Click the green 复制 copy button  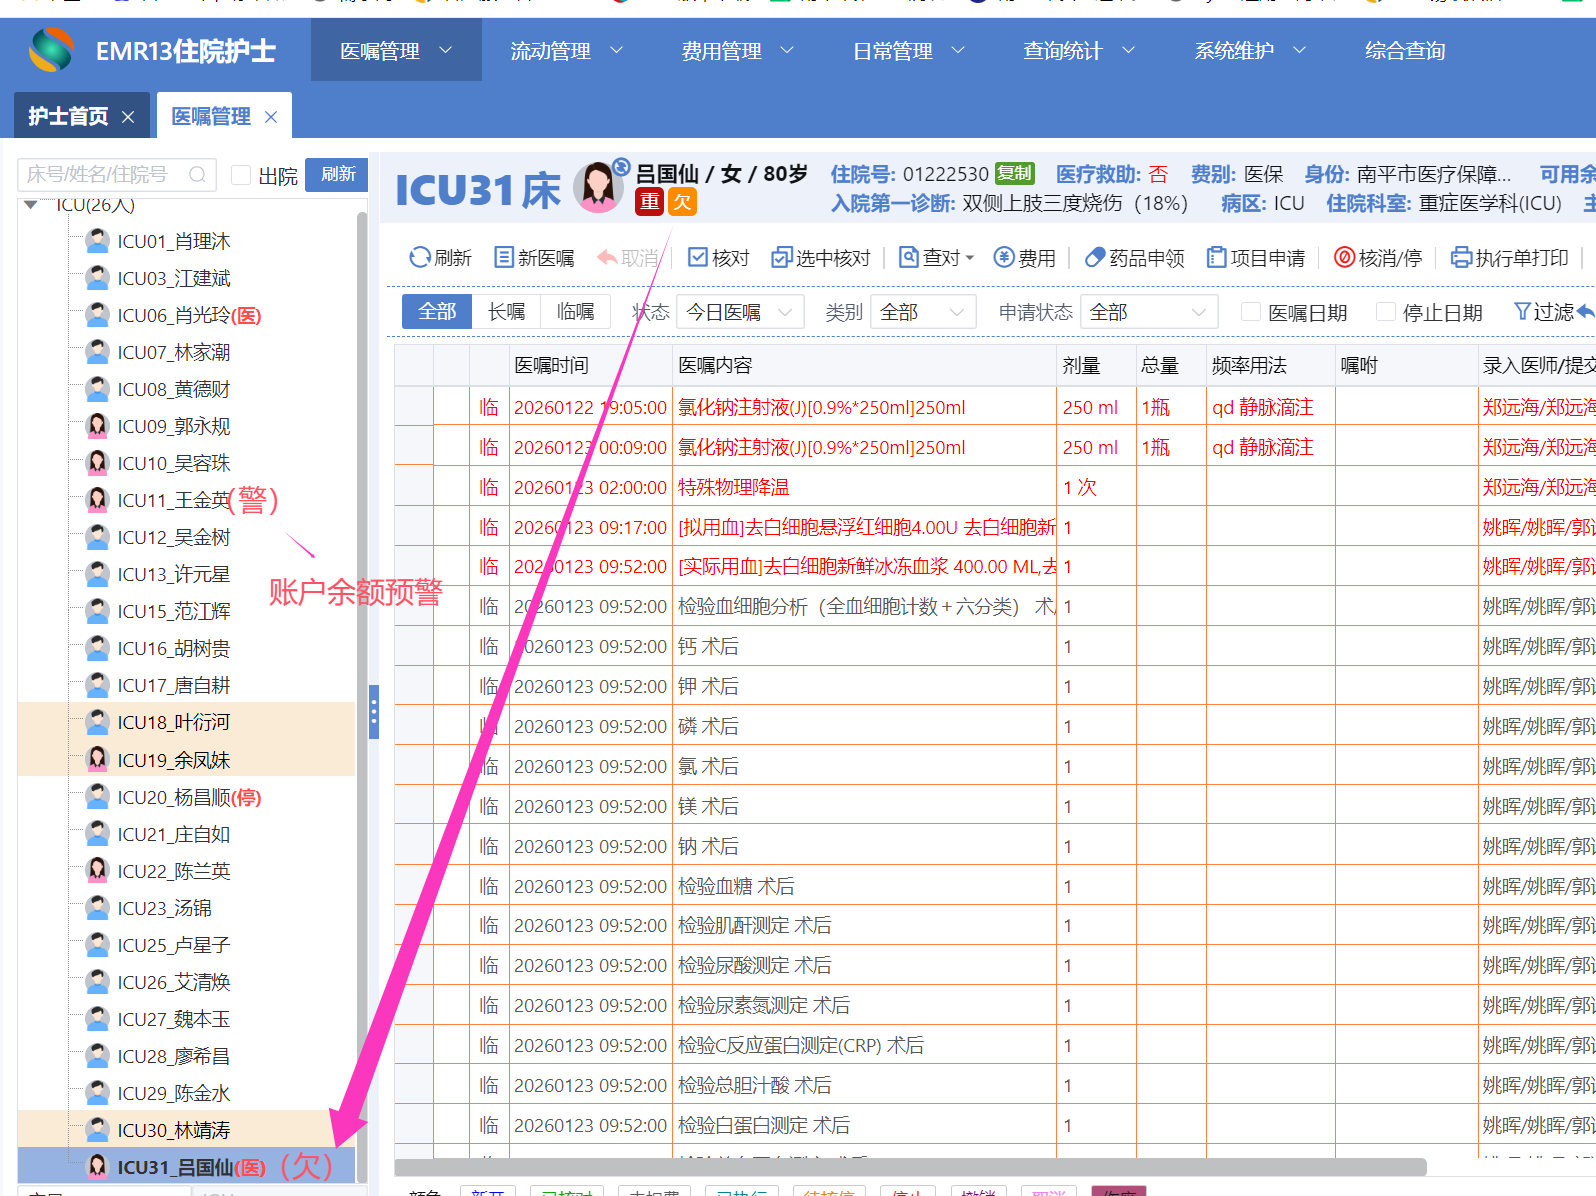(1014, 173)
